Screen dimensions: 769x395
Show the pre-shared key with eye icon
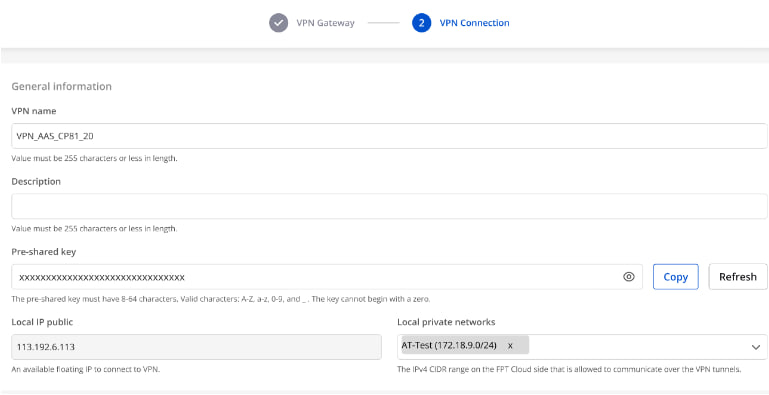click(x=629, y=277)
